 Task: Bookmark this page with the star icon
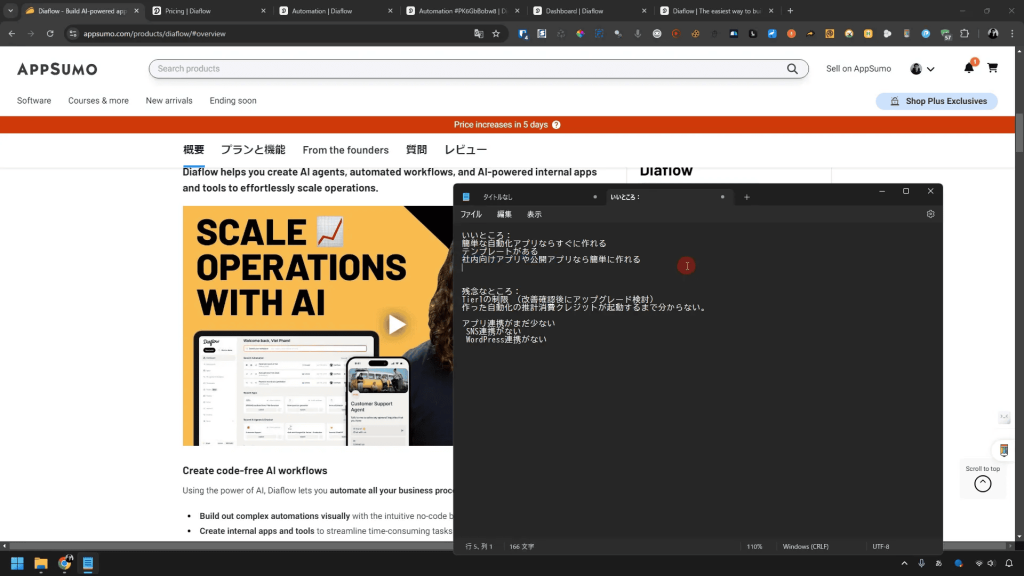(496, 33)
